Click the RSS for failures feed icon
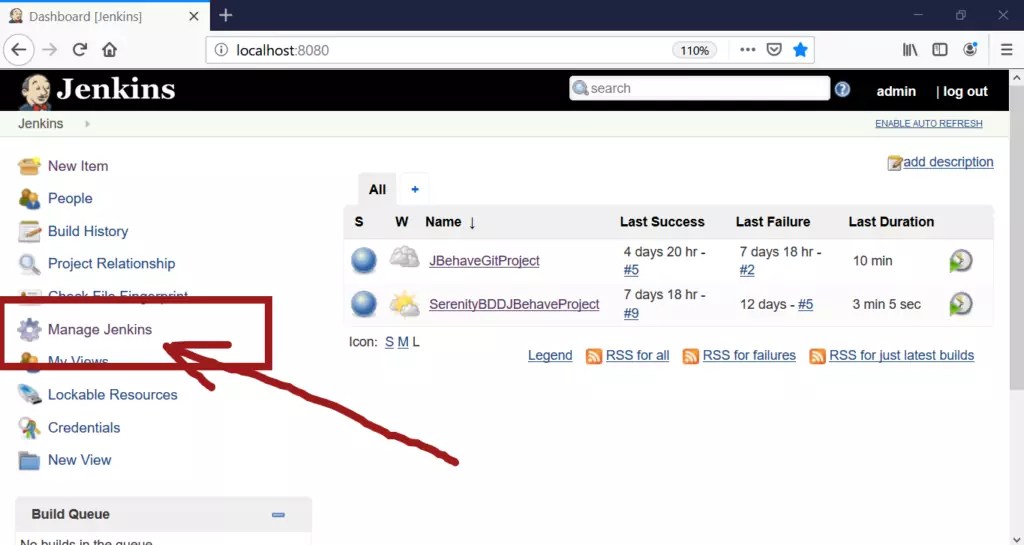This screenshot has height=545, width=1024. [690, 356]
